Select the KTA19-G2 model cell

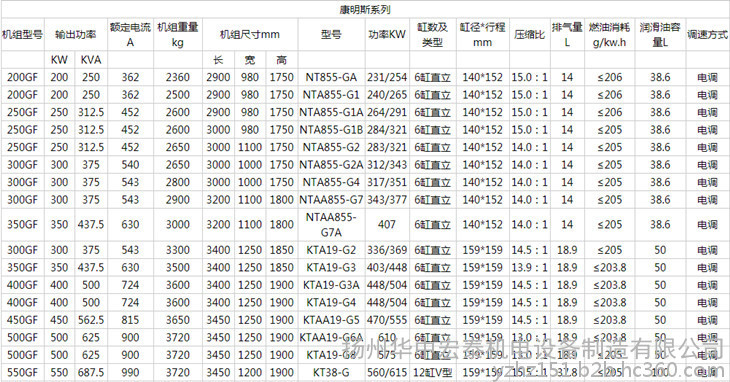[x=331, y=250]
